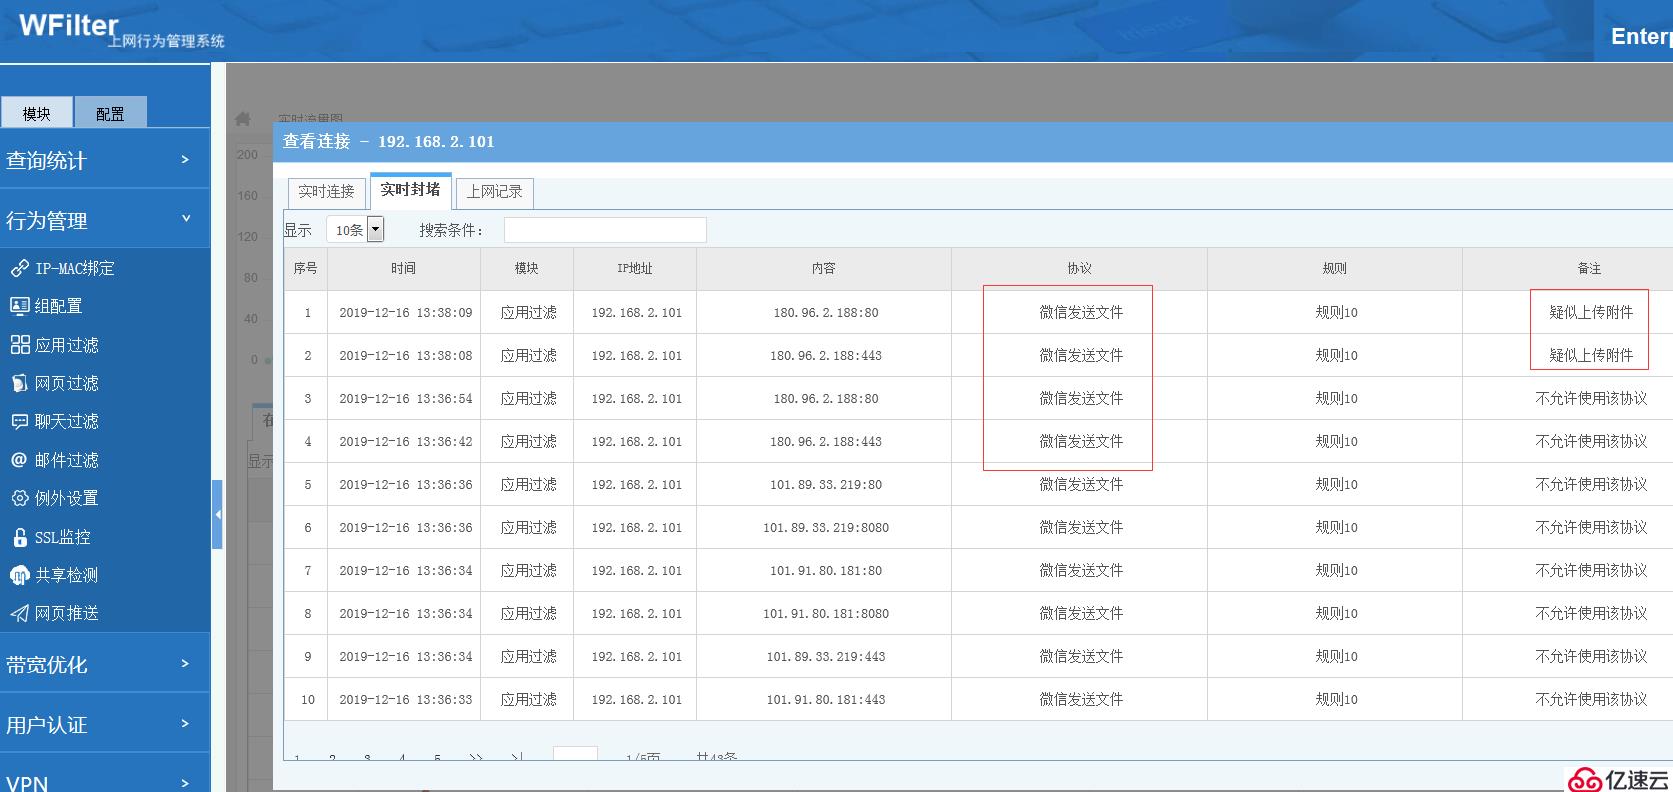Sort by the IP地址 column header

(x=635, y=268)
